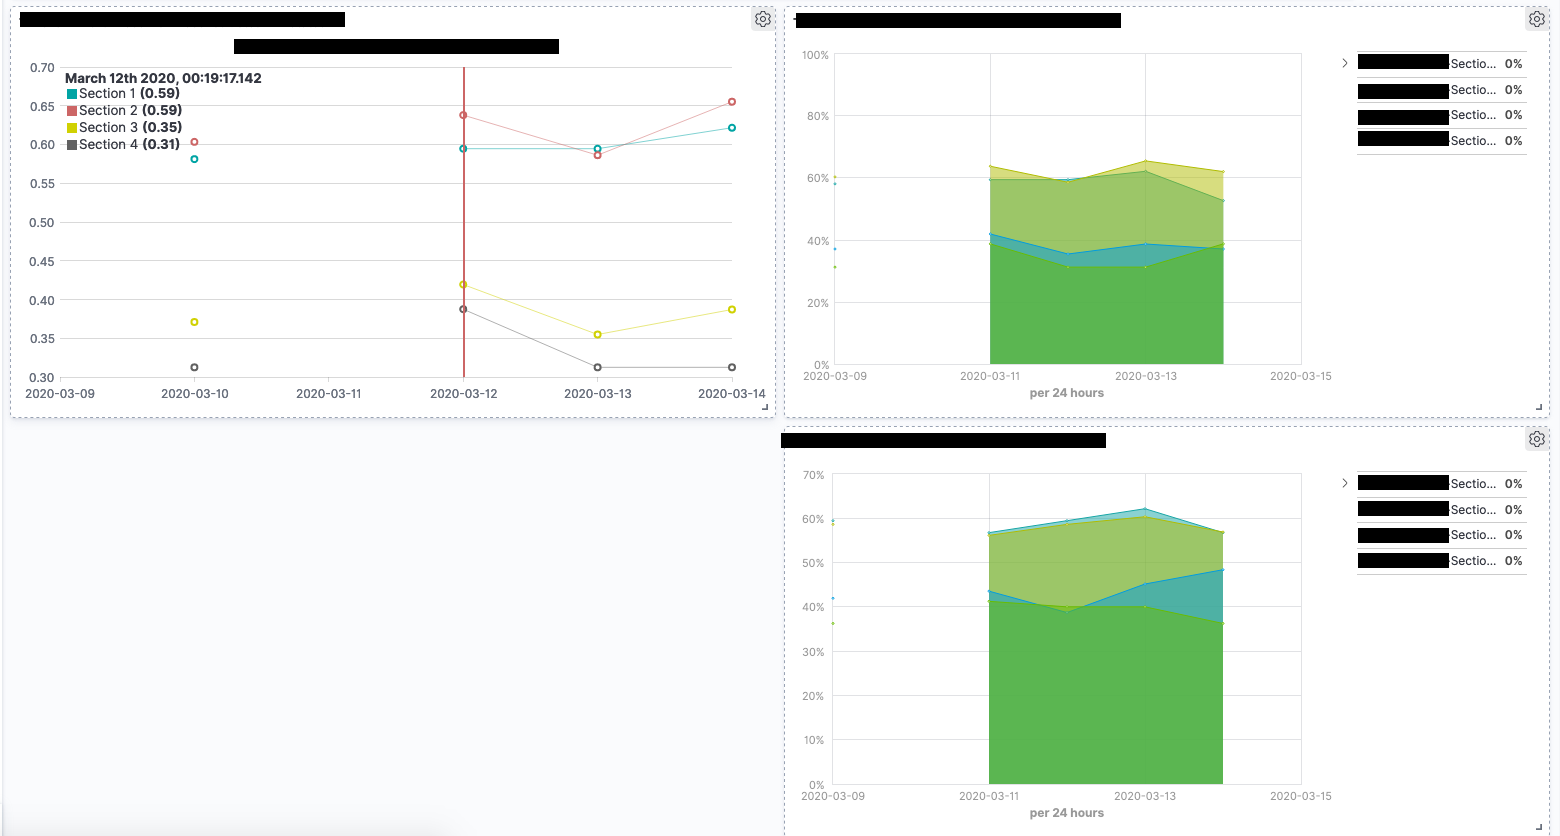Click the last legend swatch in the bottom area chart
Screen dimensions: 1560x836
click(1402, 560)
